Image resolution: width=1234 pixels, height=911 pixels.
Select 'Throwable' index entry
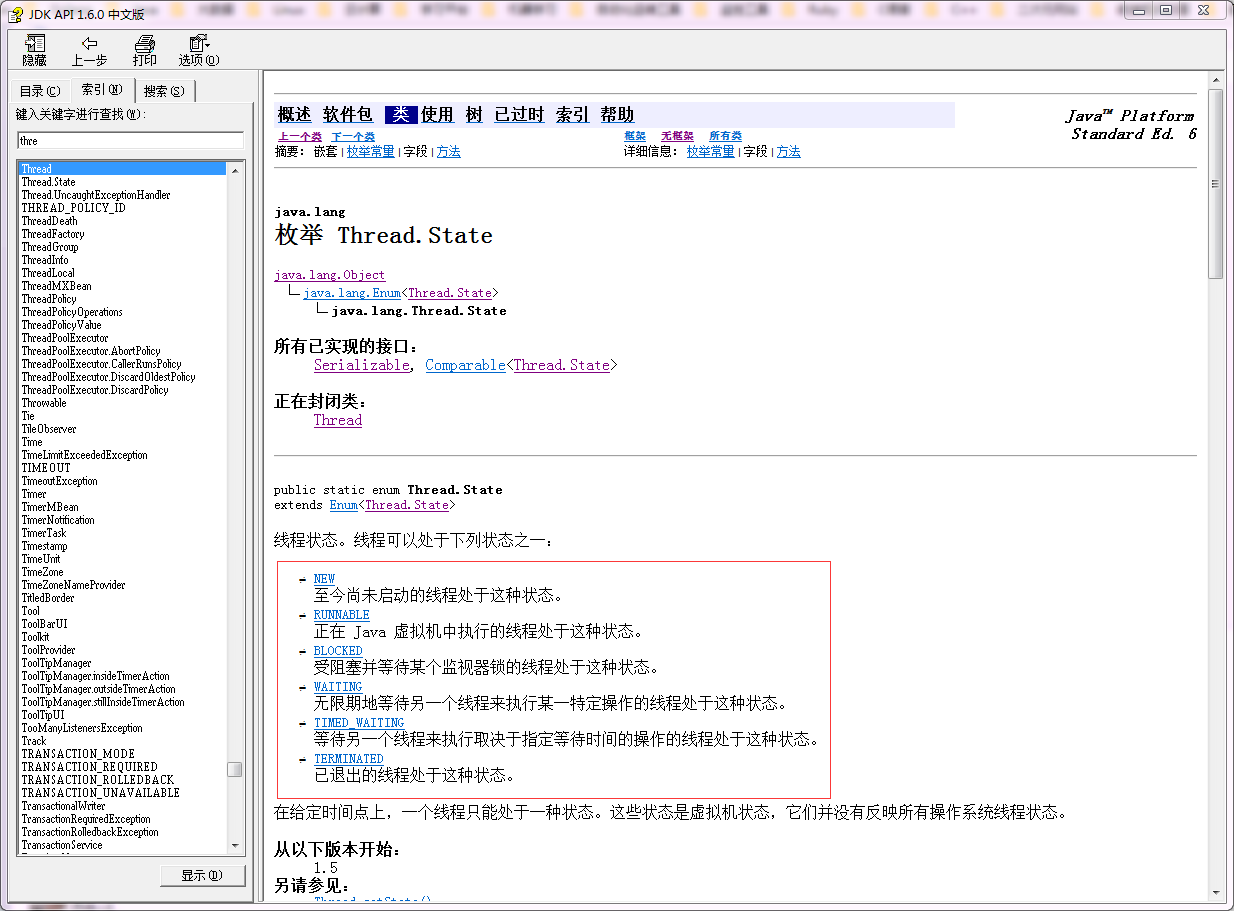[x=44, y=403]
